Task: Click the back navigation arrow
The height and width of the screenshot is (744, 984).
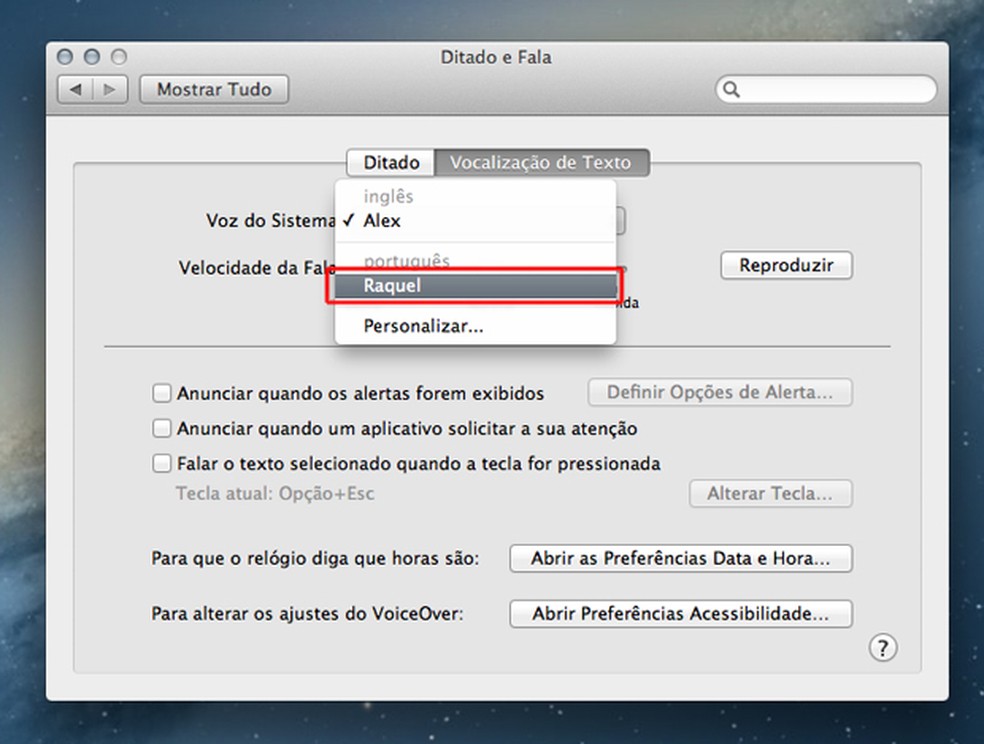Action: [x=78, y=89]
